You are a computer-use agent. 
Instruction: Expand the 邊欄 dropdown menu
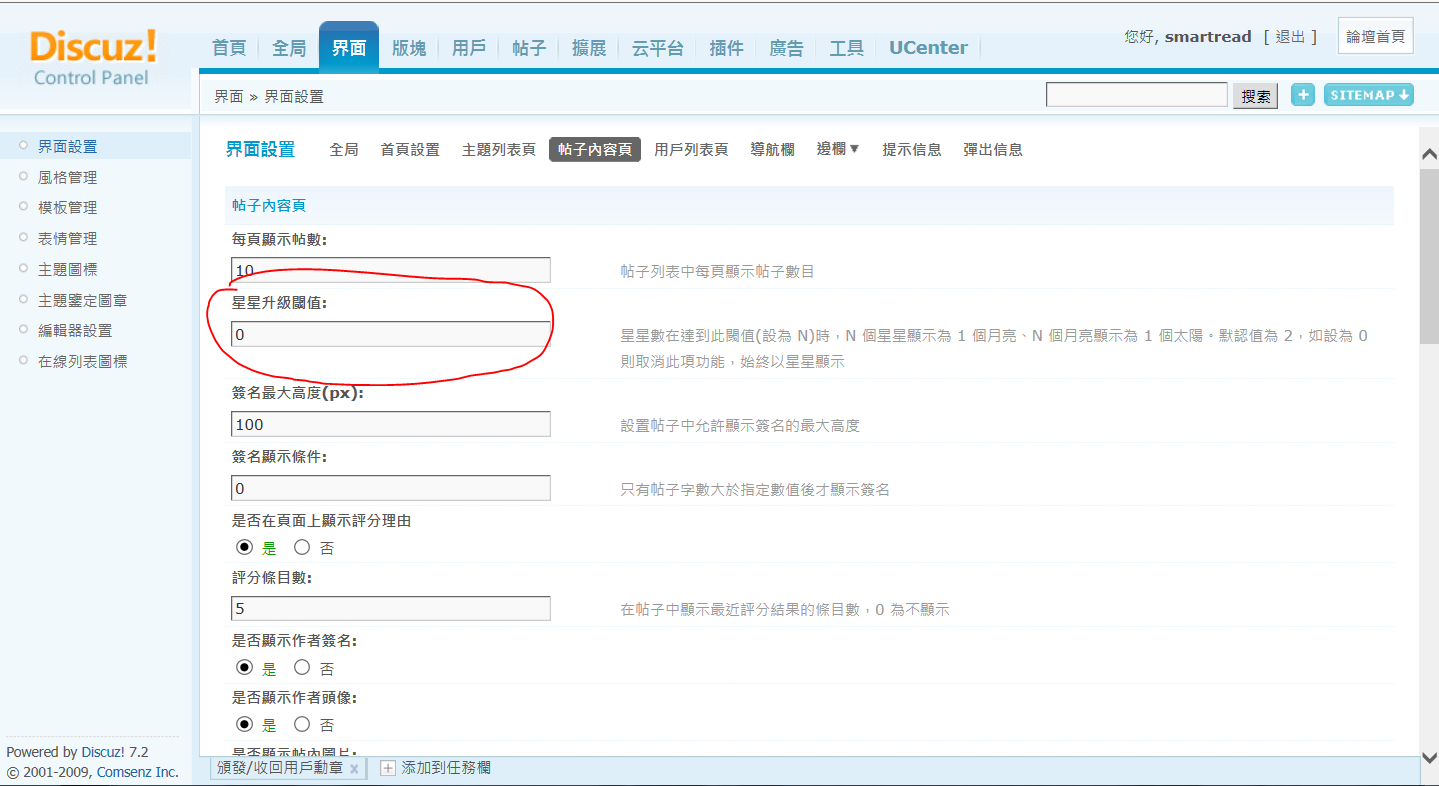(837, 149)
